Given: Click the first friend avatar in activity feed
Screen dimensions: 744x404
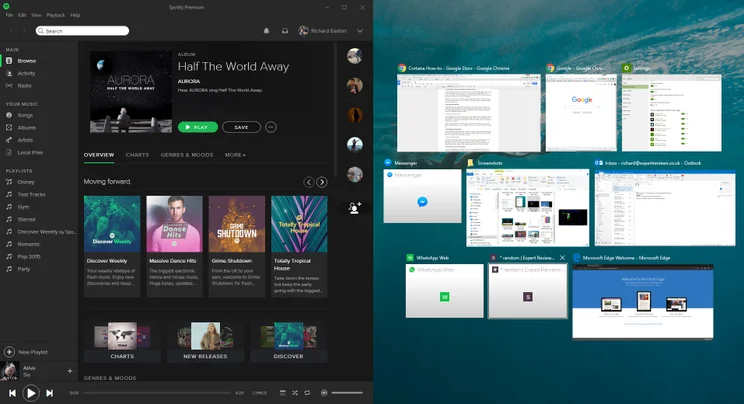Looking at the screenshot, I should coord(354,56).
